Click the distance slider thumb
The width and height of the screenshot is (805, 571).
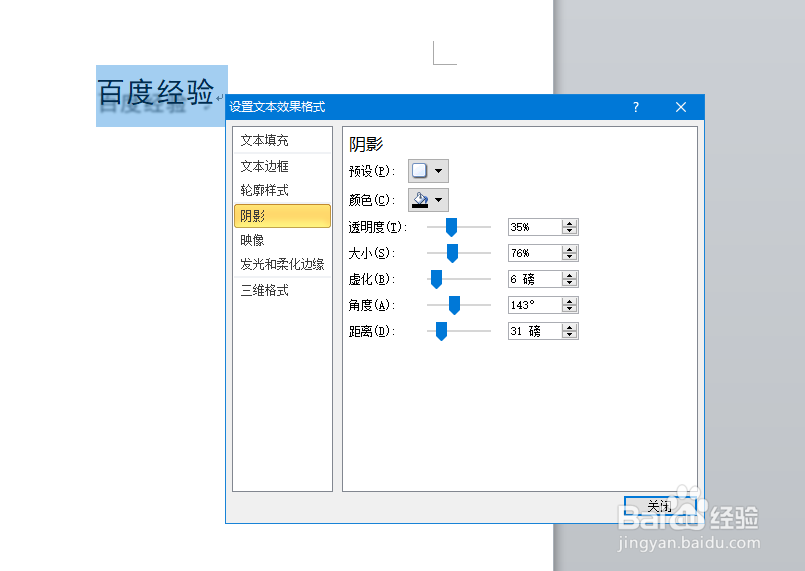point(442,331)
